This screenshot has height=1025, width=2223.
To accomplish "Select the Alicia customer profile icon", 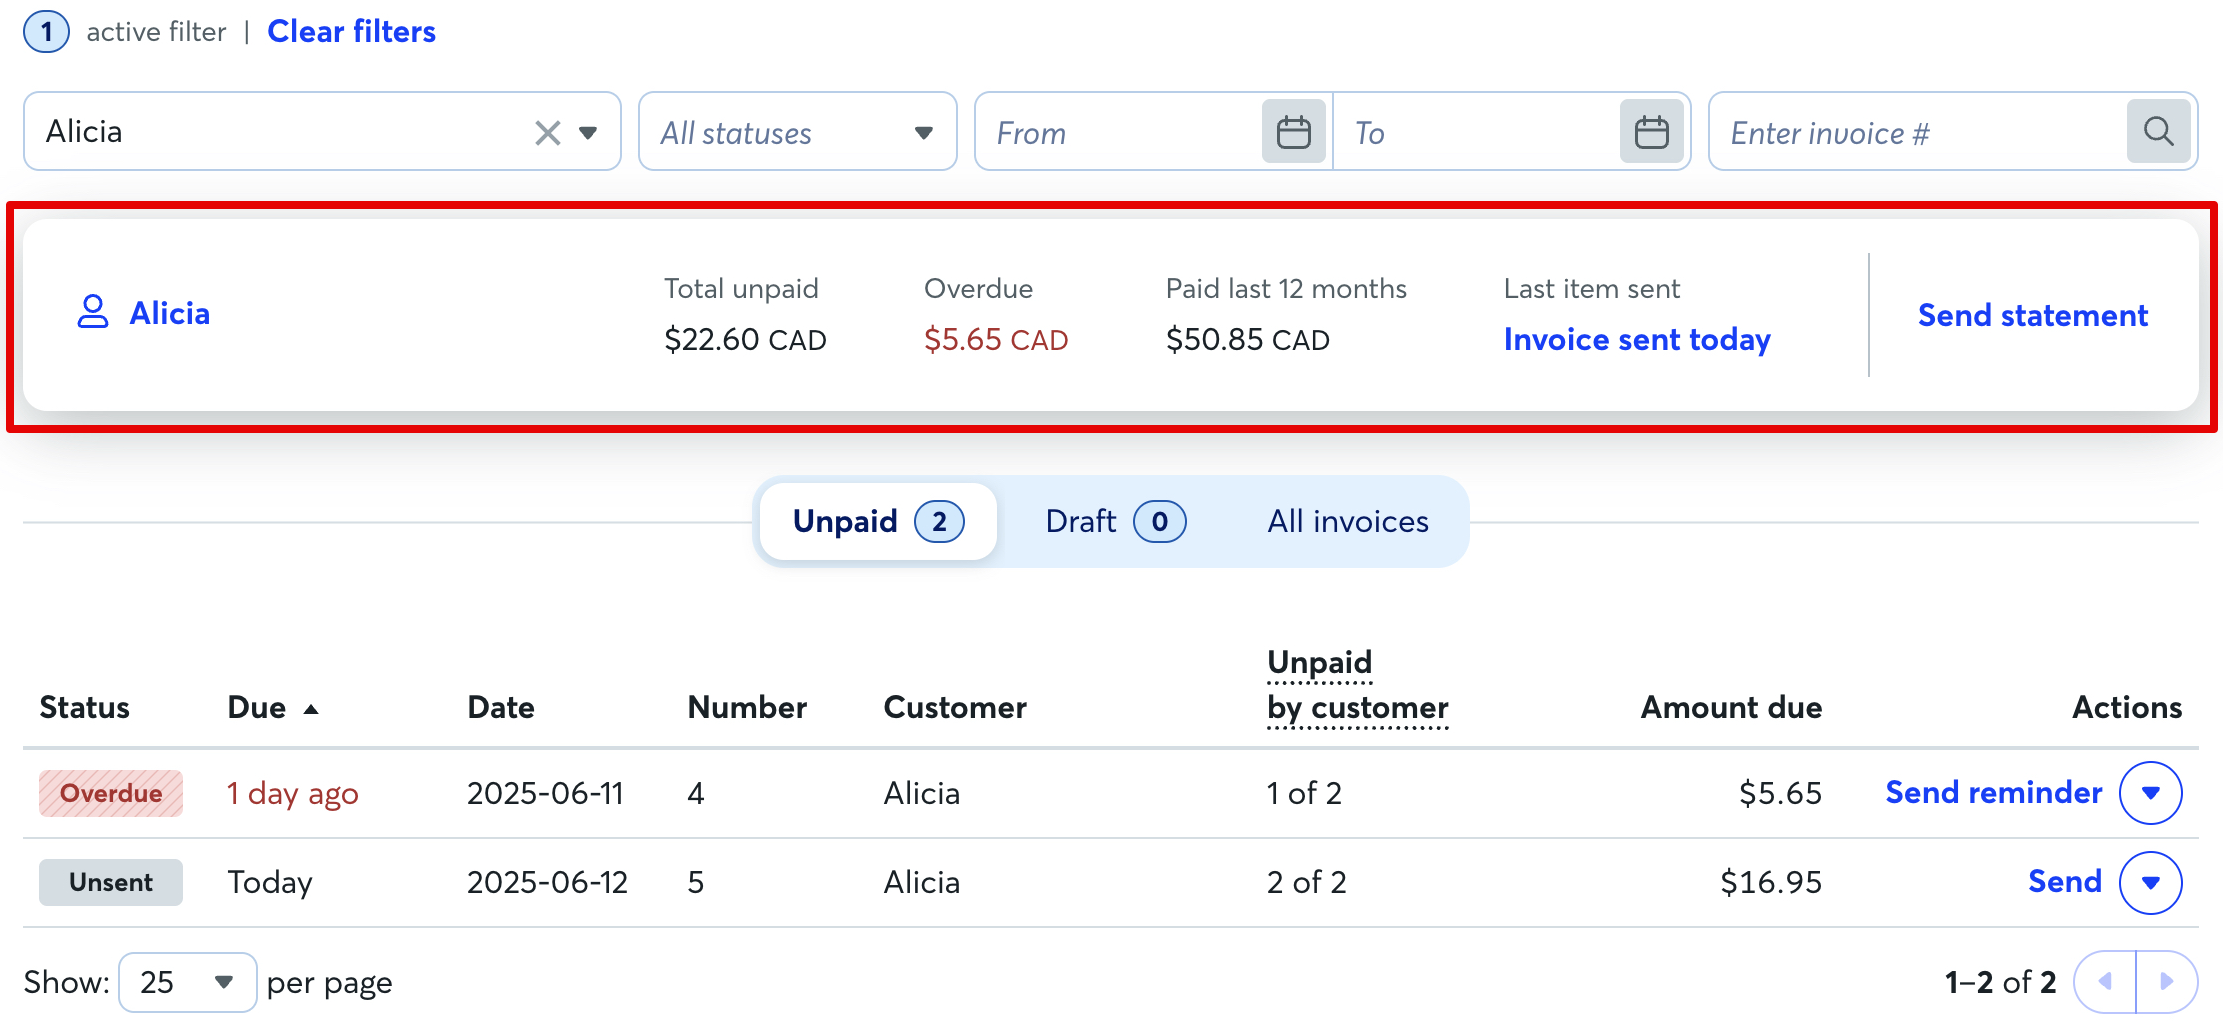I will tap(95, 312).
